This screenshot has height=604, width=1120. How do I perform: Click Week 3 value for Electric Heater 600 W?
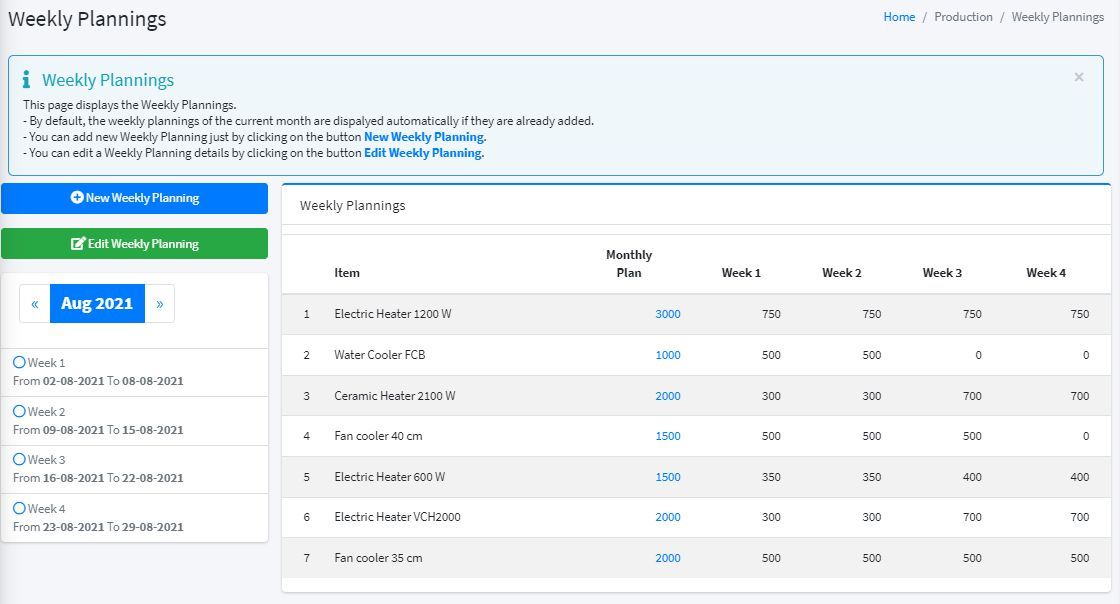[972, 477]
